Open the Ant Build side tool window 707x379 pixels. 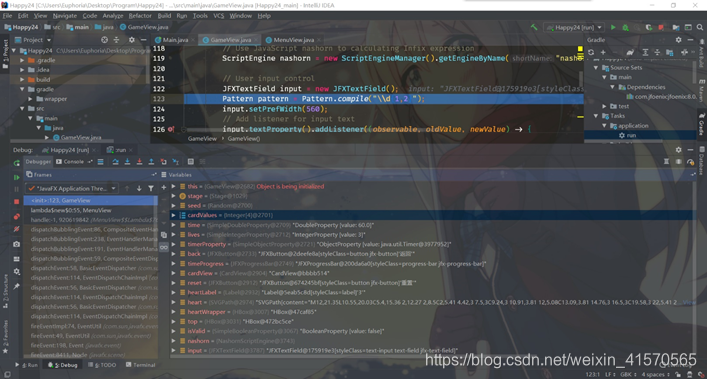702,54
